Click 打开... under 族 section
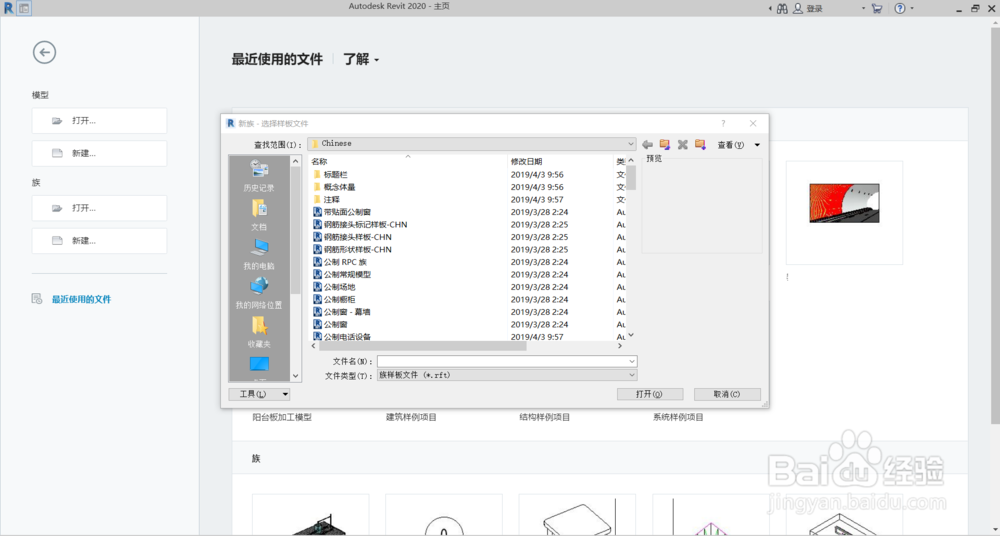 point(99,208)
